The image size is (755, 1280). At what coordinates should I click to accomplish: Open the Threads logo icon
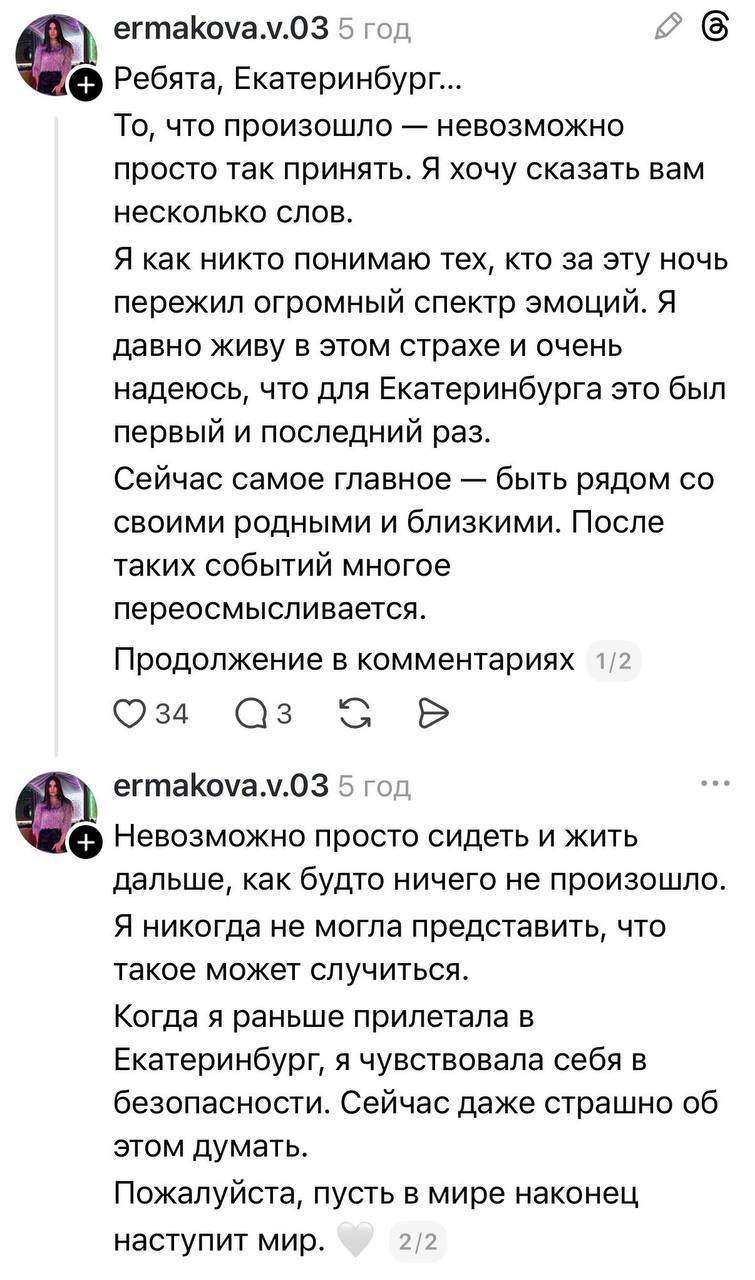(715, 28)
